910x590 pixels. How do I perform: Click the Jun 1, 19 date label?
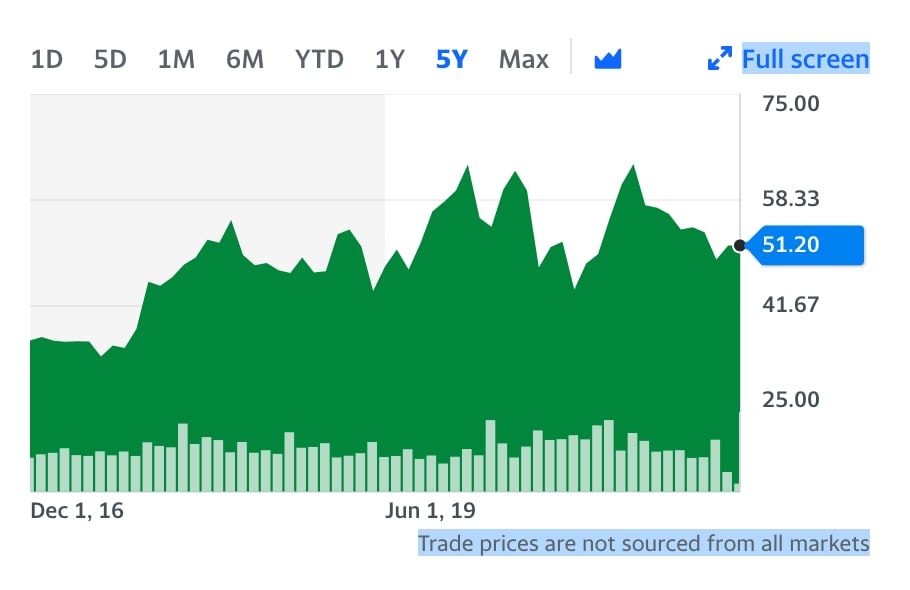point(430,511)
